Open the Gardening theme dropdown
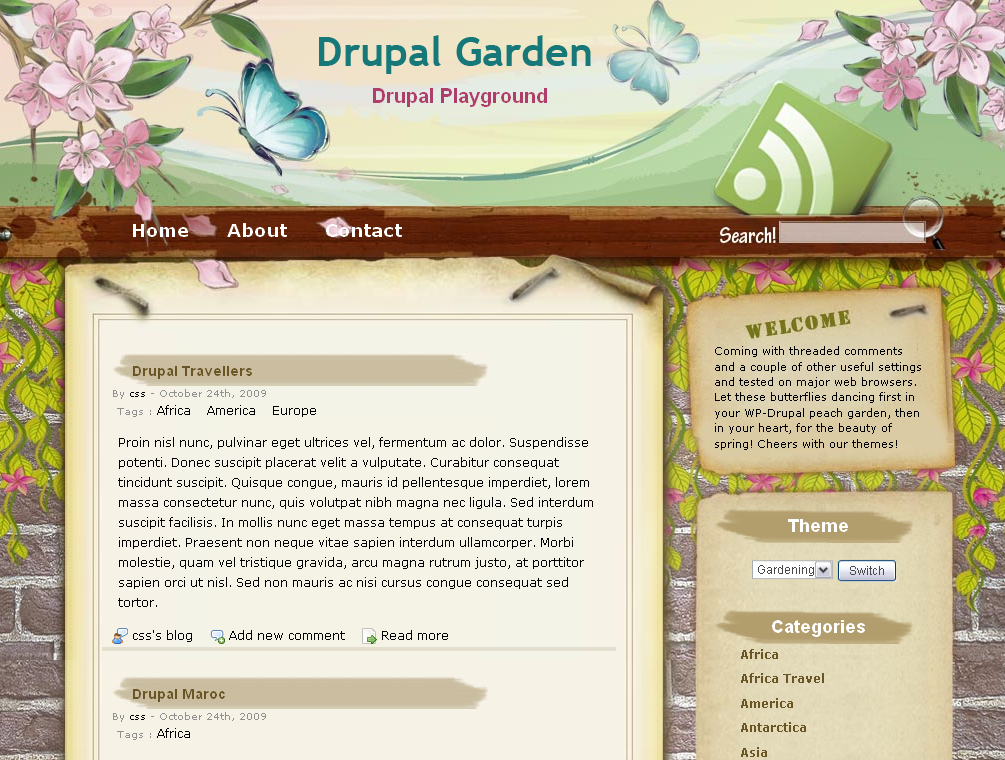 coord(792,570)
